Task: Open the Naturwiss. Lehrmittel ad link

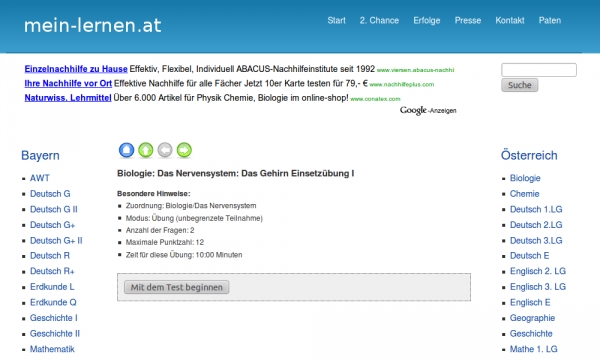Action: tap(68, 98)
